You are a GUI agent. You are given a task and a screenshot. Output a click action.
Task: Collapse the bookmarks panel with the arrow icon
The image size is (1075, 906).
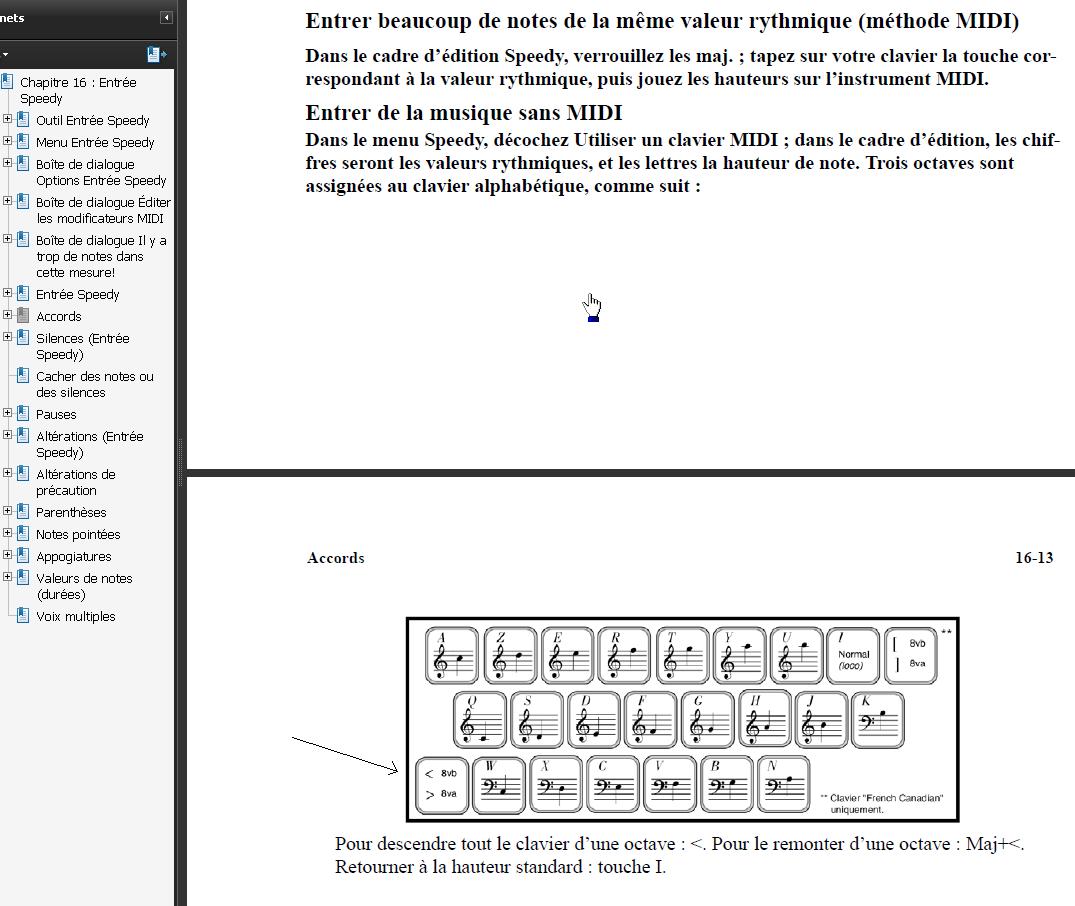coord(166,17)
